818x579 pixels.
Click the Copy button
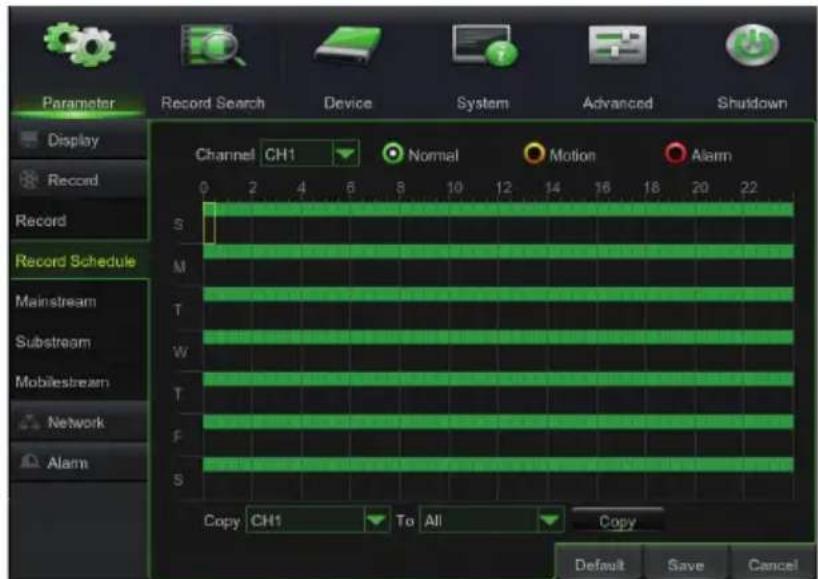[618, 521]
